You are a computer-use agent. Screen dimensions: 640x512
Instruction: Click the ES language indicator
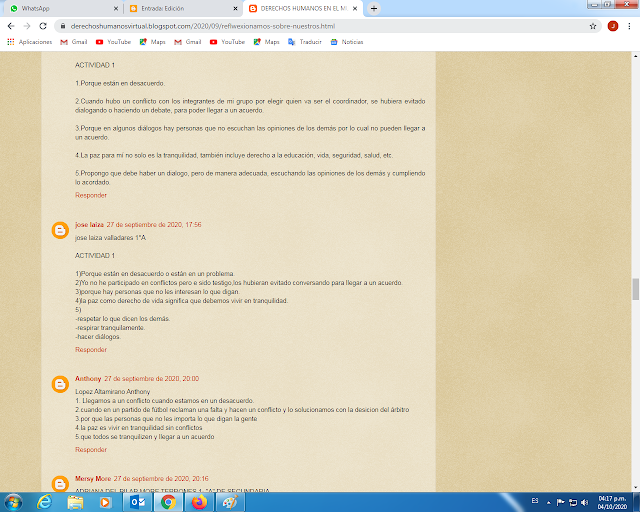pos(535,501)
